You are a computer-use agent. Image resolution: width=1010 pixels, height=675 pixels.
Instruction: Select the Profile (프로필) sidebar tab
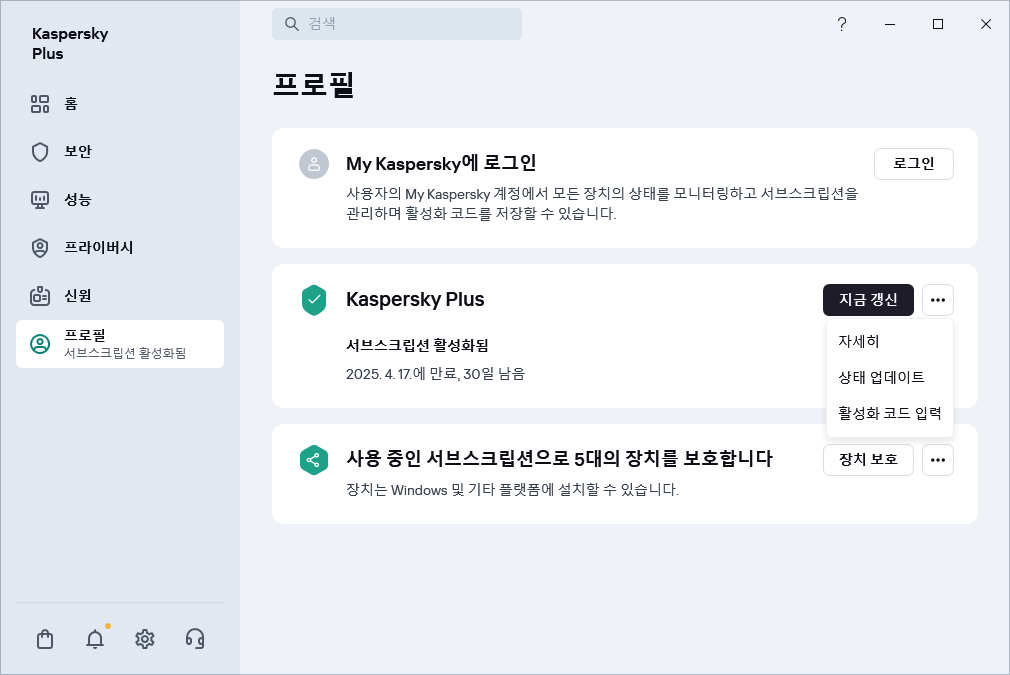coord(120,344)
